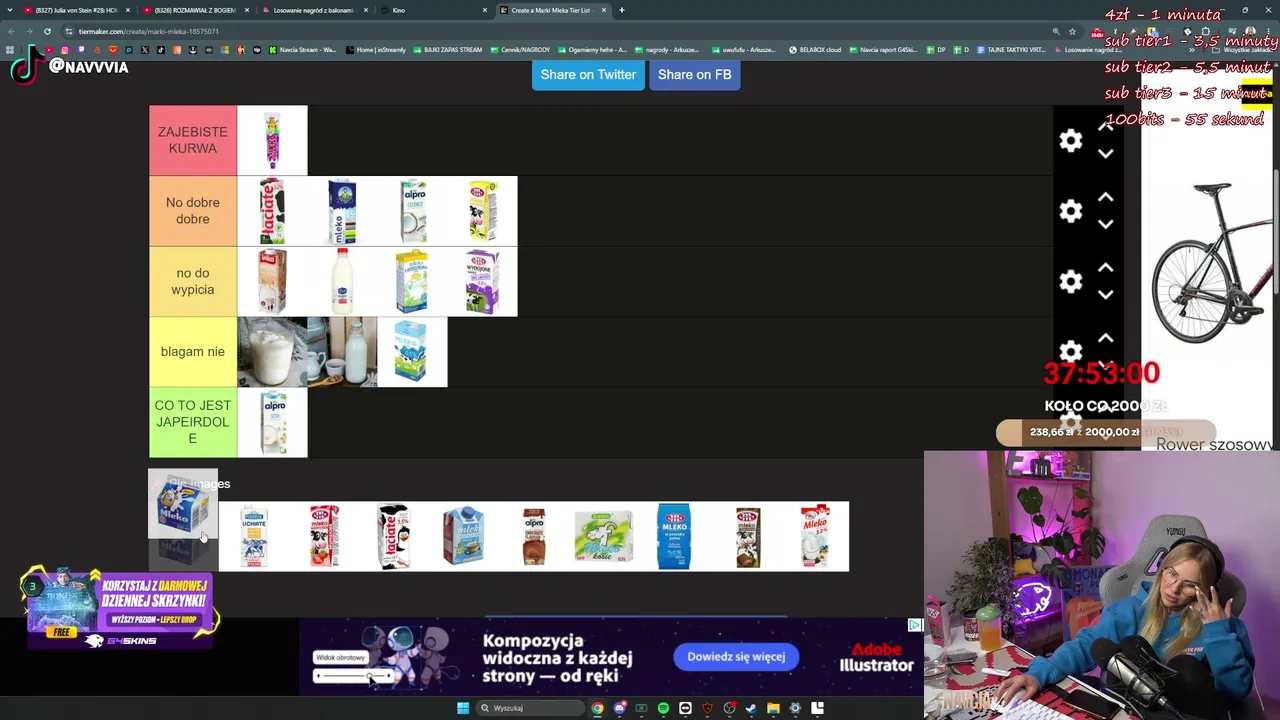
Task: Open Google Chrome from the taskbar
Action: pyautogui.click(x=597, y=708)
